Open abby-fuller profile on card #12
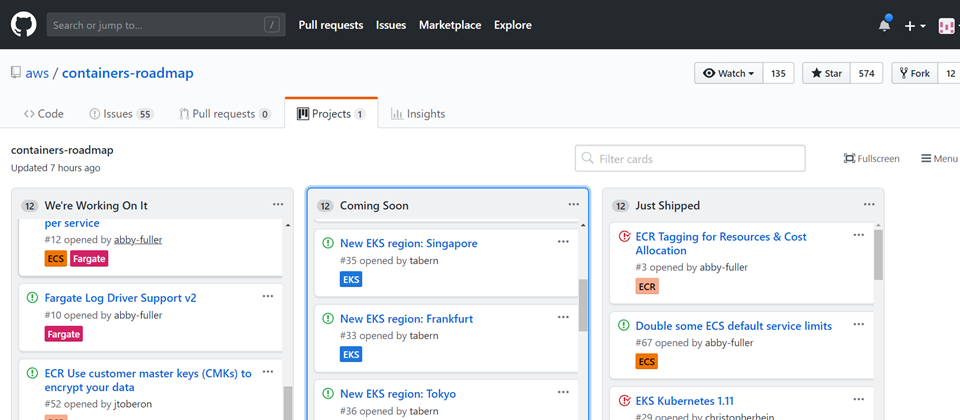960x420 pixels. tap(138, 240)
